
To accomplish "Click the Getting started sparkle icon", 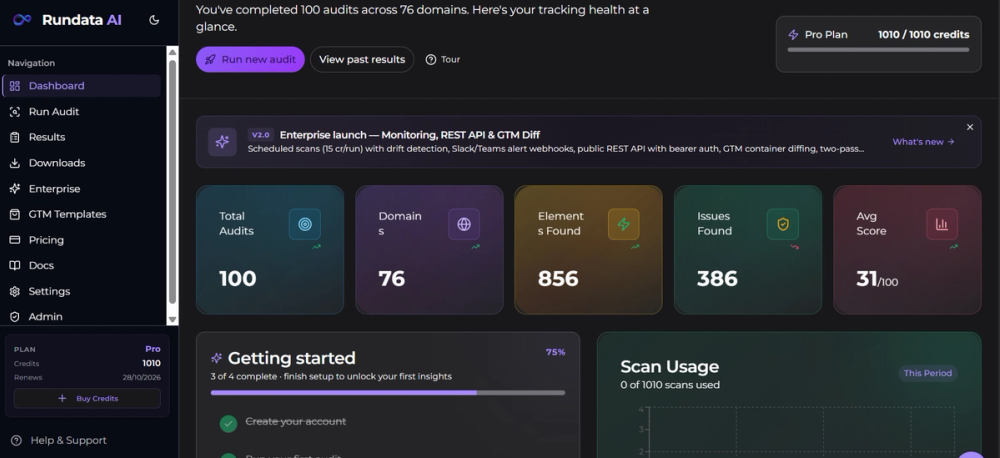I will point(216,358).
